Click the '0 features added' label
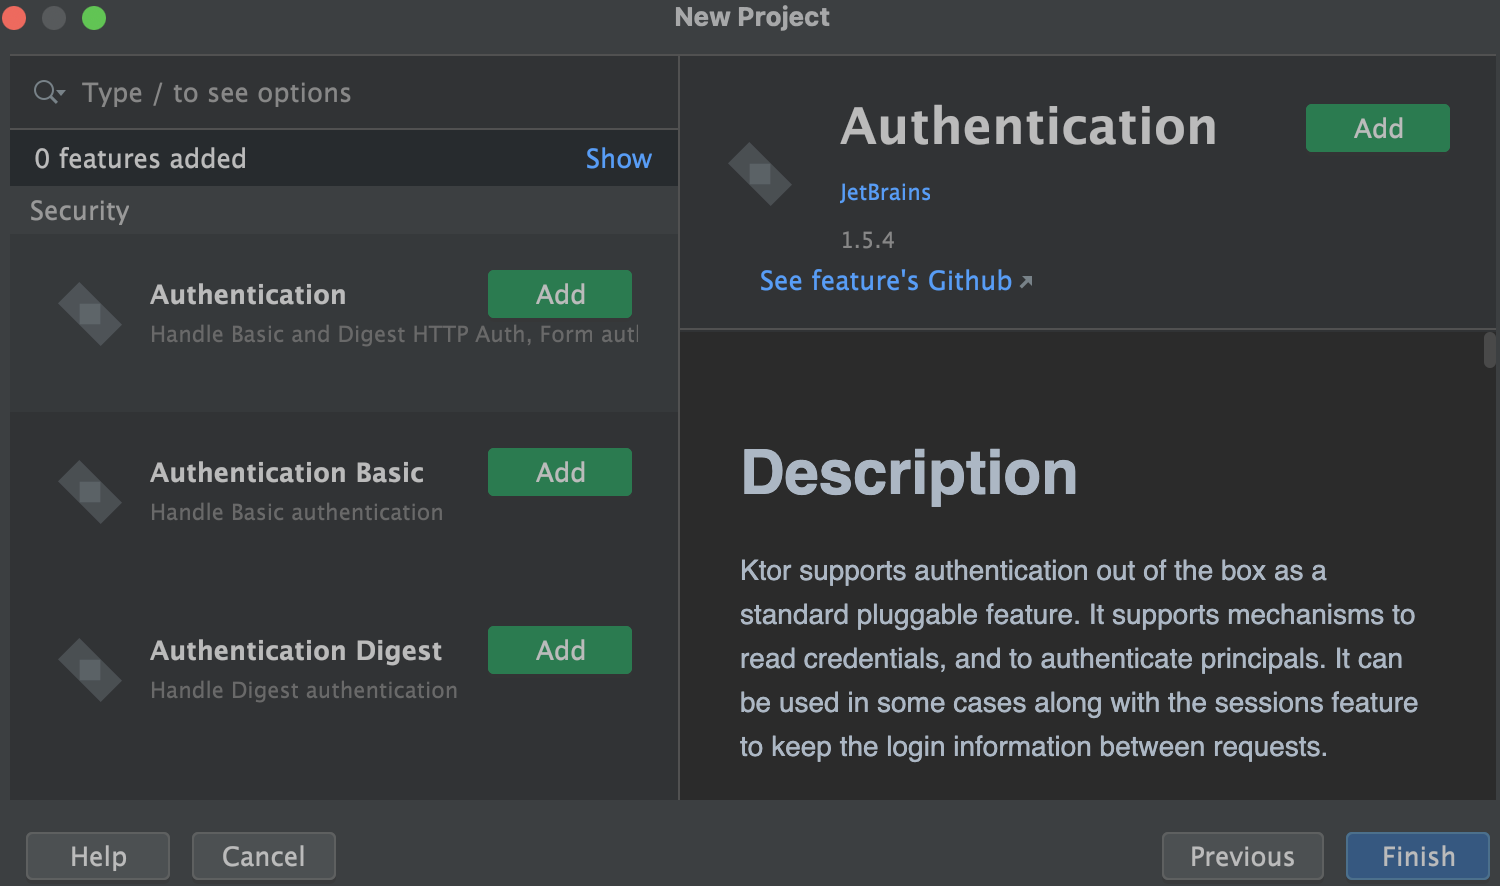The image size is (1500, 886). click(140, 158)
